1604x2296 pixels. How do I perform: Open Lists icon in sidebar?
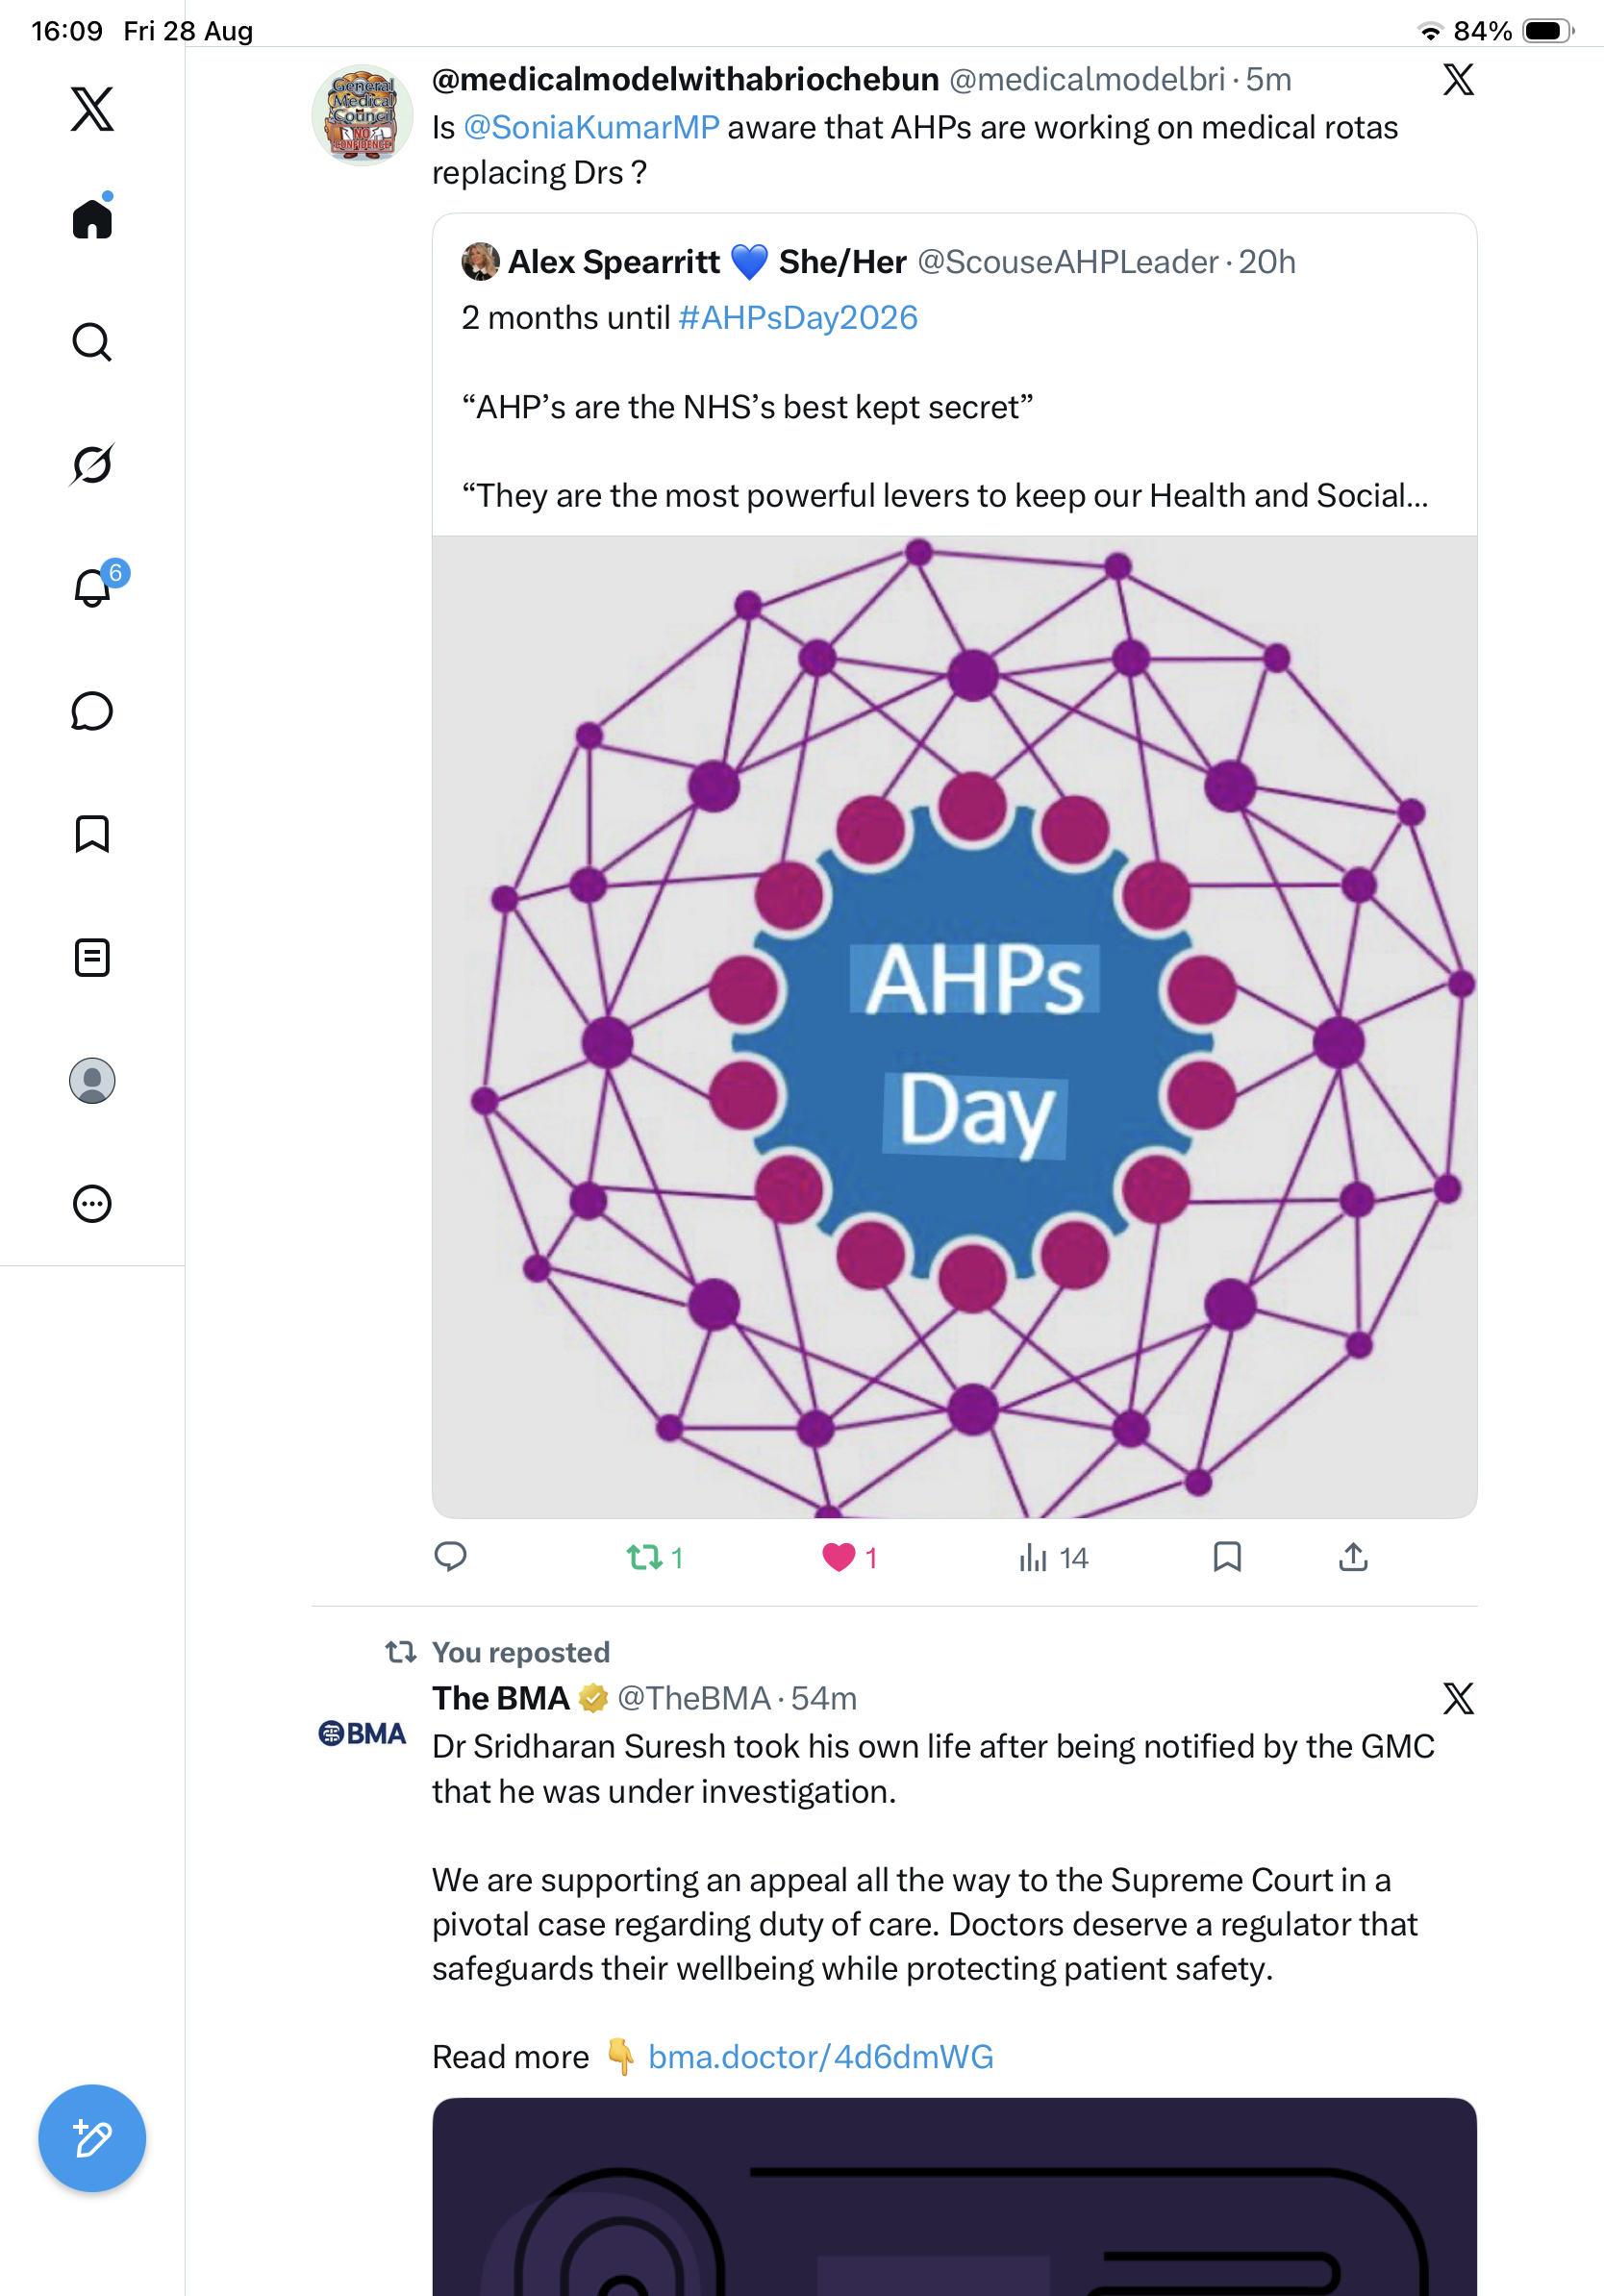click(x=92, y=957)
